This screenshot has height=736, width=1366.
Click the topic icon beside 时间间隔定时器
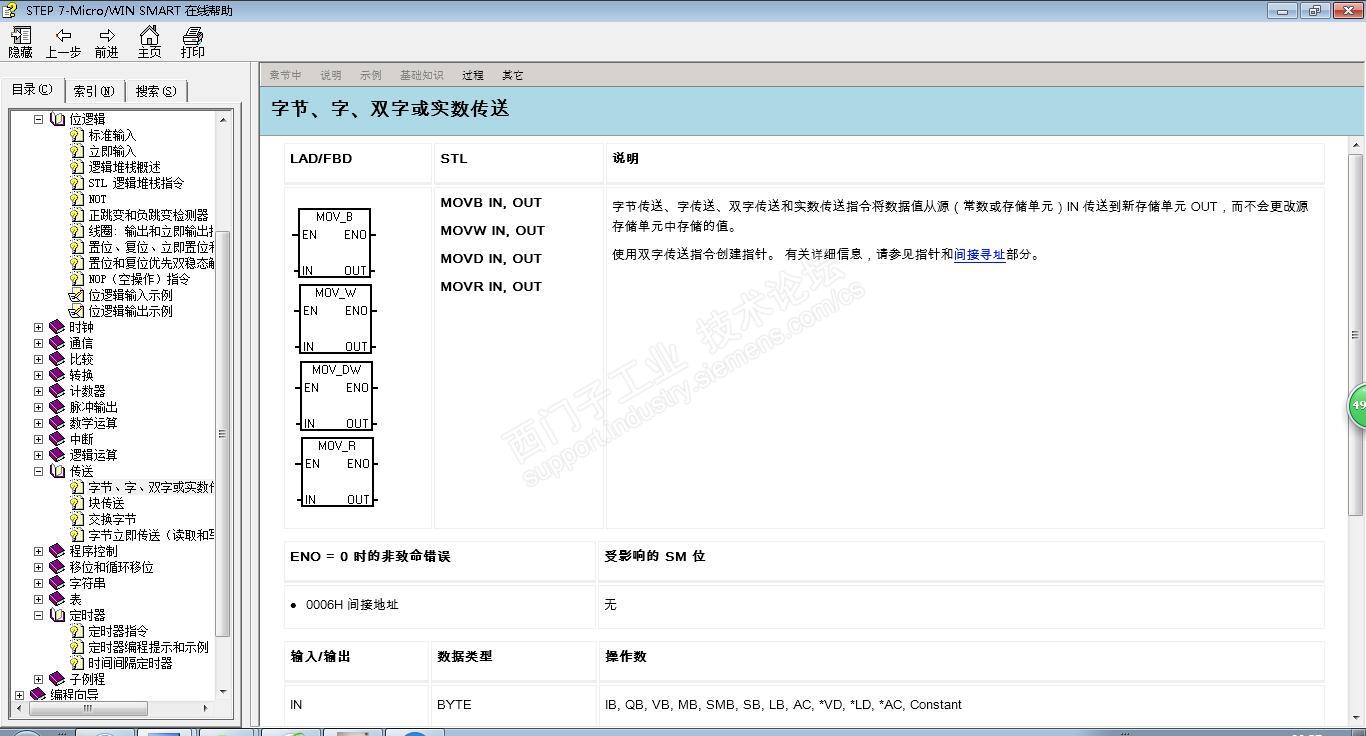coord(77,663)
